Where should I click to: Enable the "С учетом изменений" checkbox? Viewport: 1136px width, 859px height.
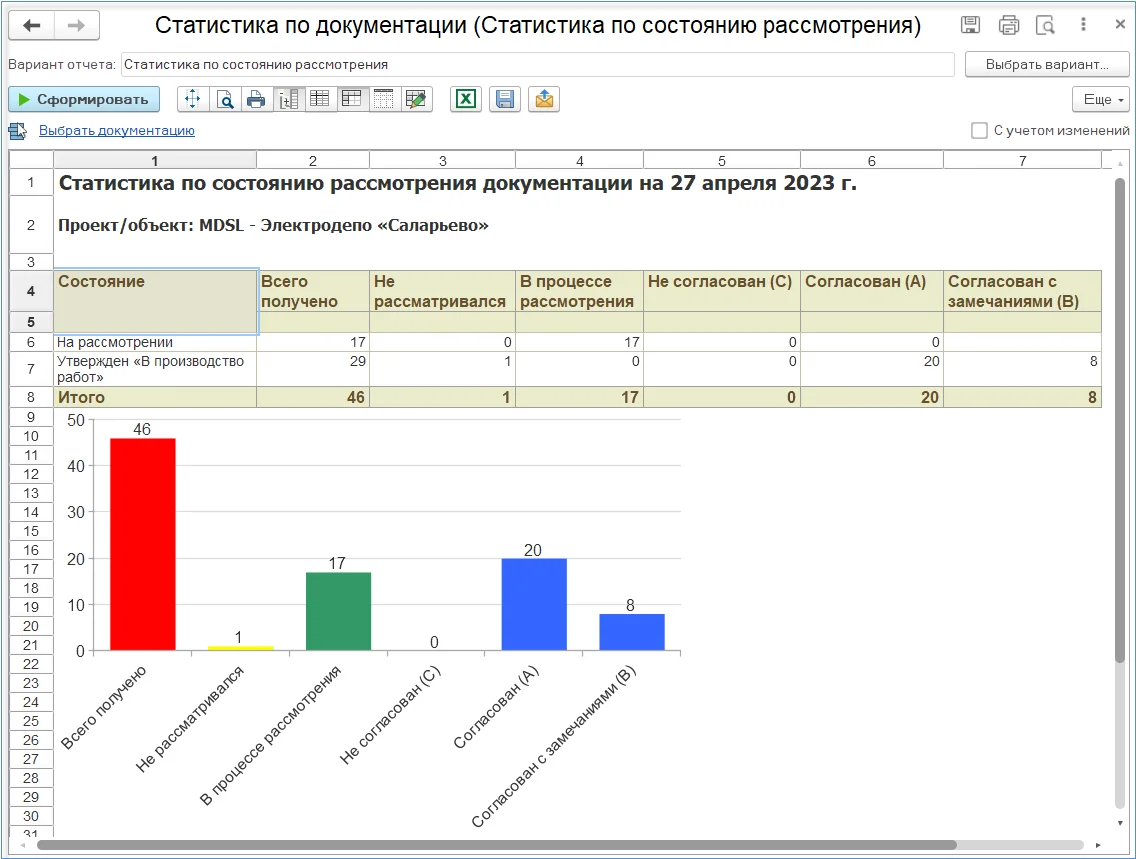pyautogui.click(x=980, y=131)
